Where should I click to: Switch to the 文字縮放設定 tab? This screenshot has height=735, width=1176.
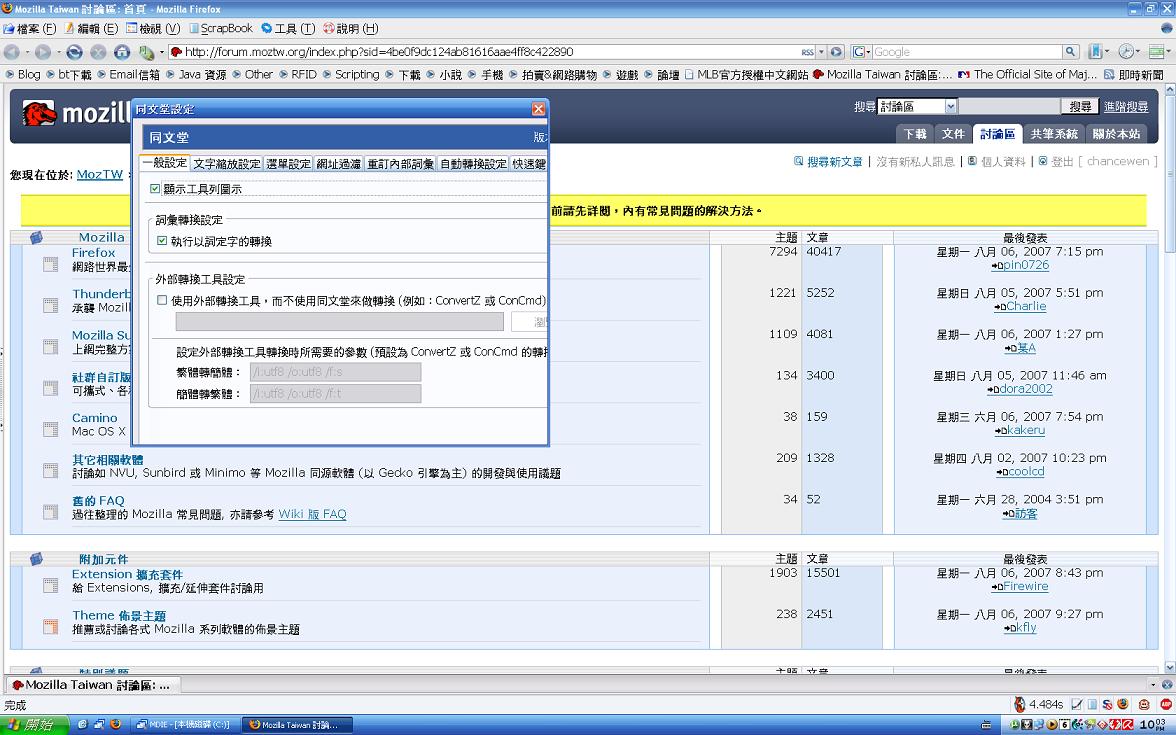227,164
